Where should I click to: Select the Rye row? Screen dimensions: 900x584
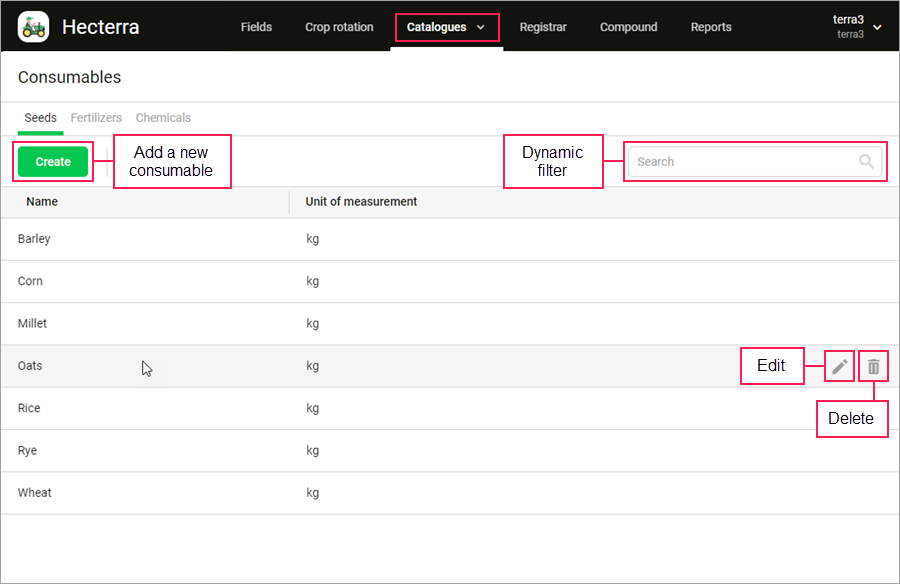click(450, 451)
